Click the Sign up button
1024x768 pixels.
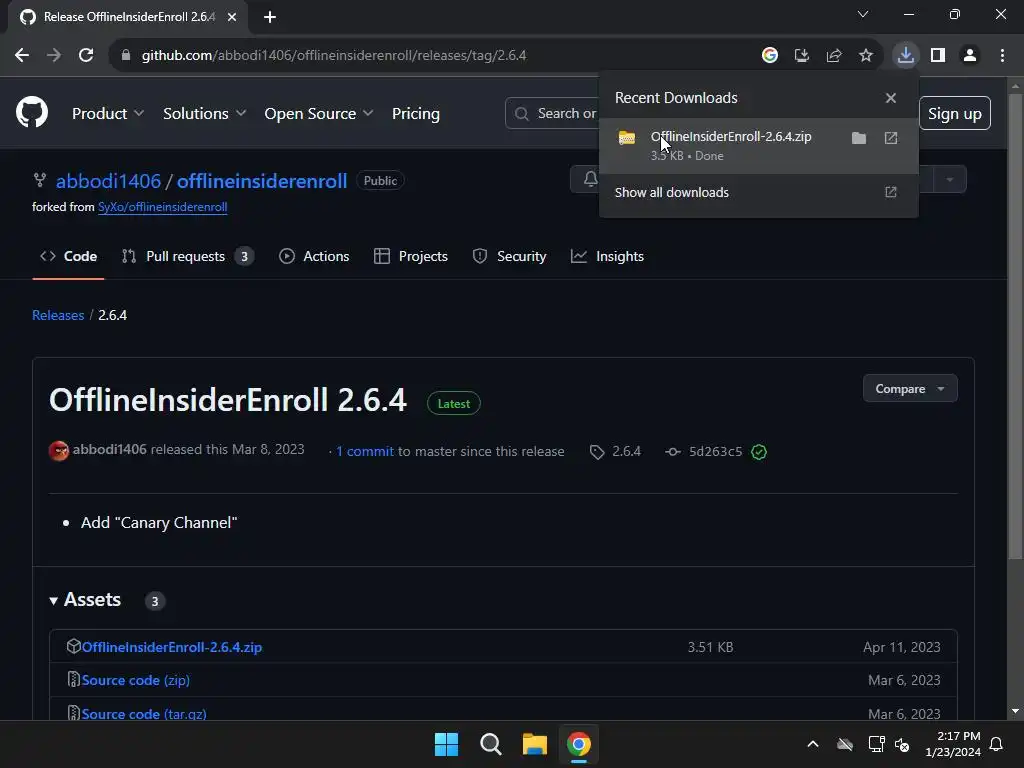pyautogui.click(x=954, y=114)
